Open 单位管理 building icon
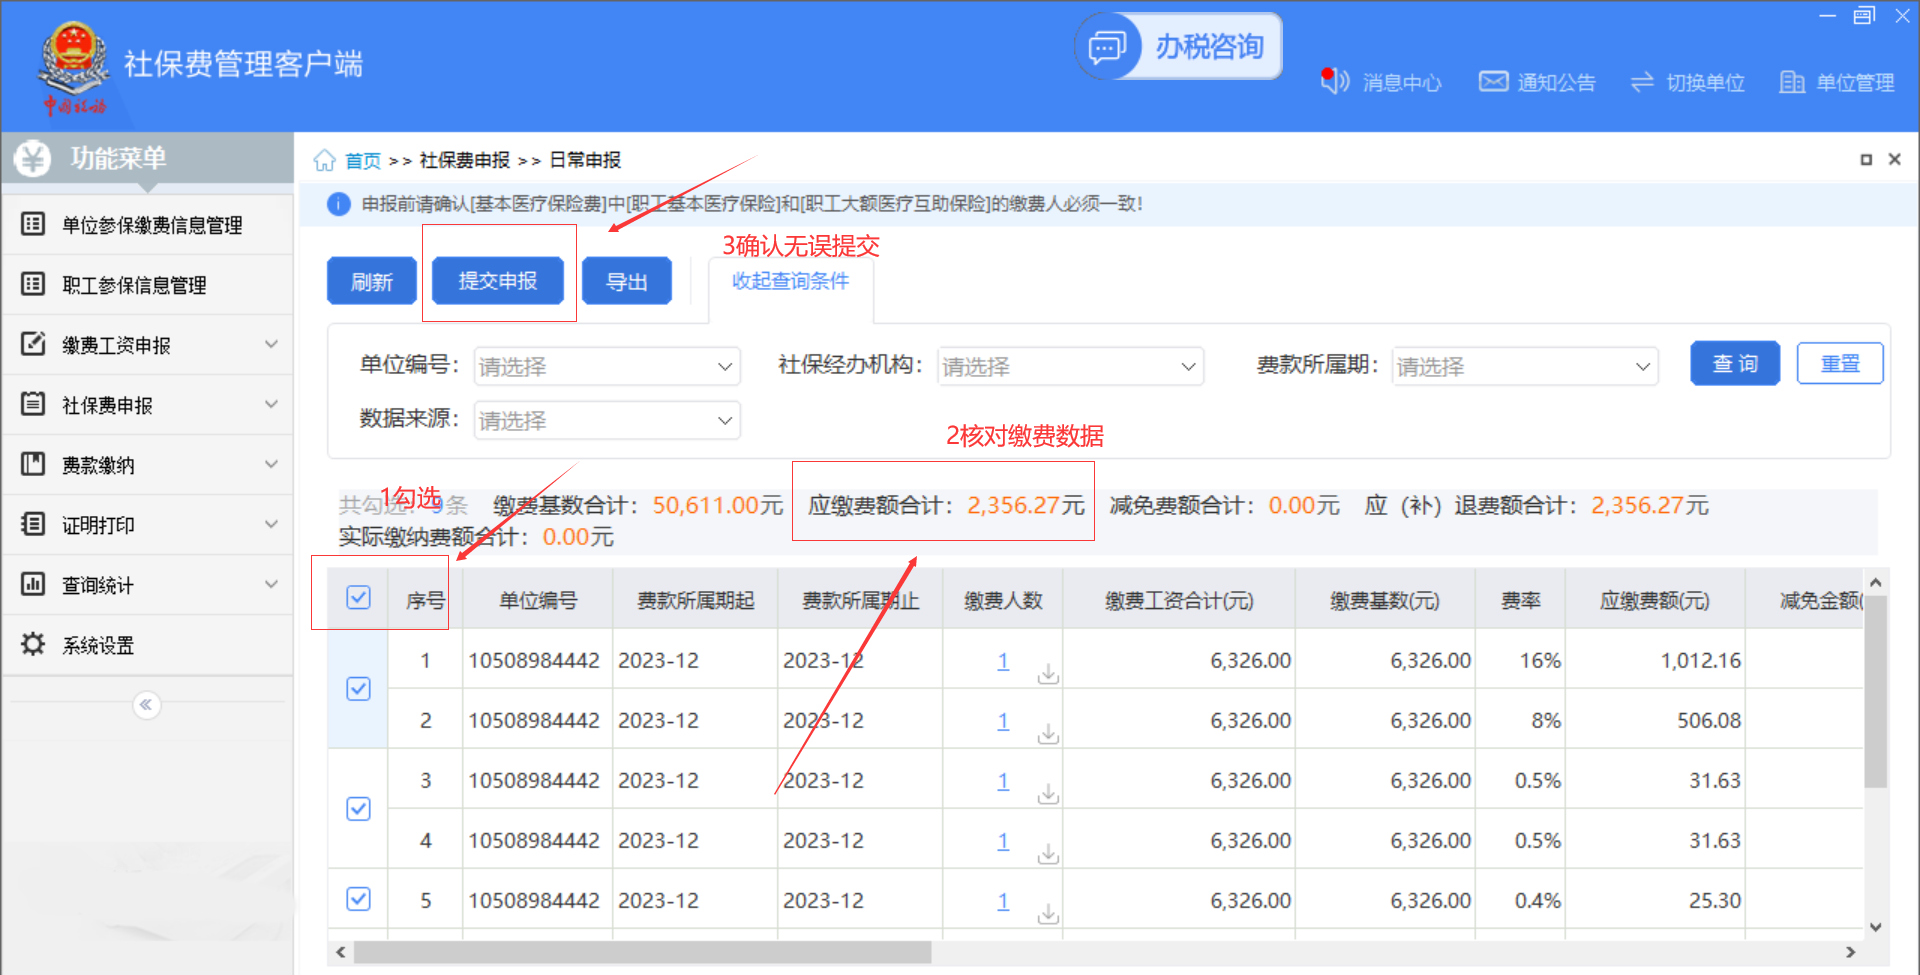The width and height of the screenshot is (1920, 975). [x=1791, y=82]
